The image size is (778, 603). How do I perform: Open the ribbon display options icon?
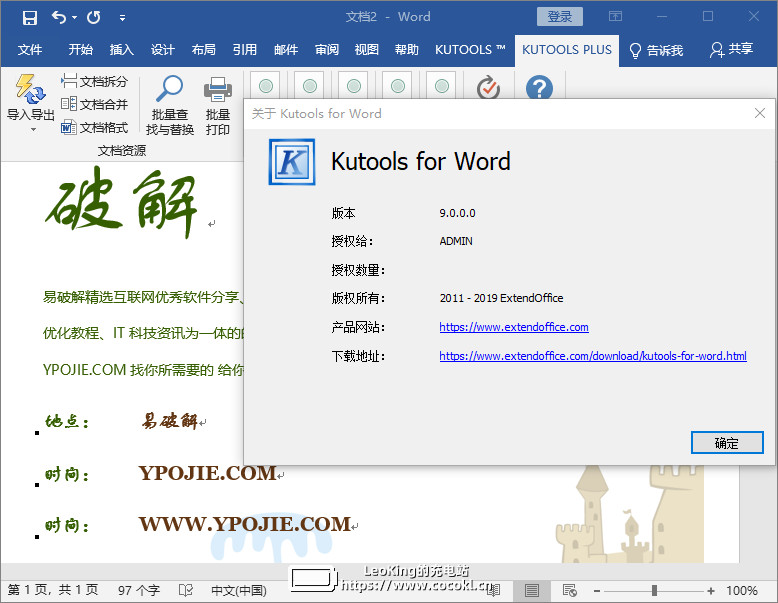click(615, 17)
